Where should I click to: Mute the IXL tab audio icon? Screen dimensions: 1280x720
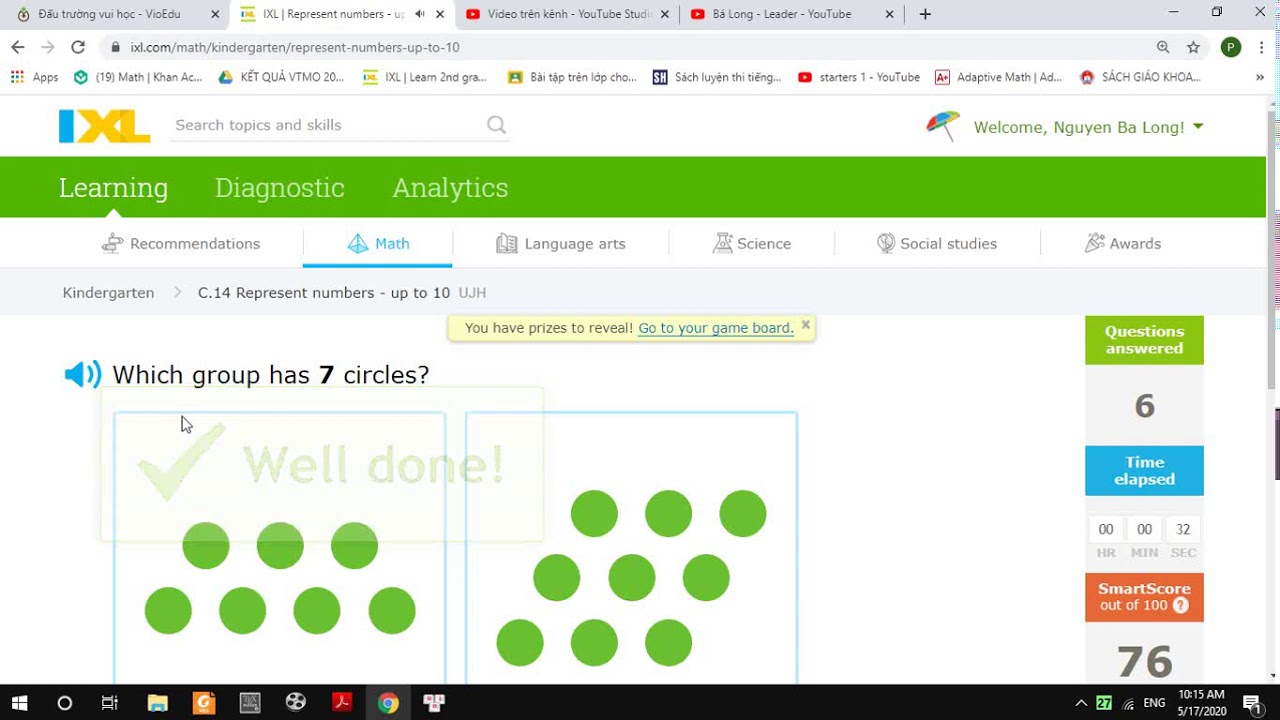pos(420,14)
